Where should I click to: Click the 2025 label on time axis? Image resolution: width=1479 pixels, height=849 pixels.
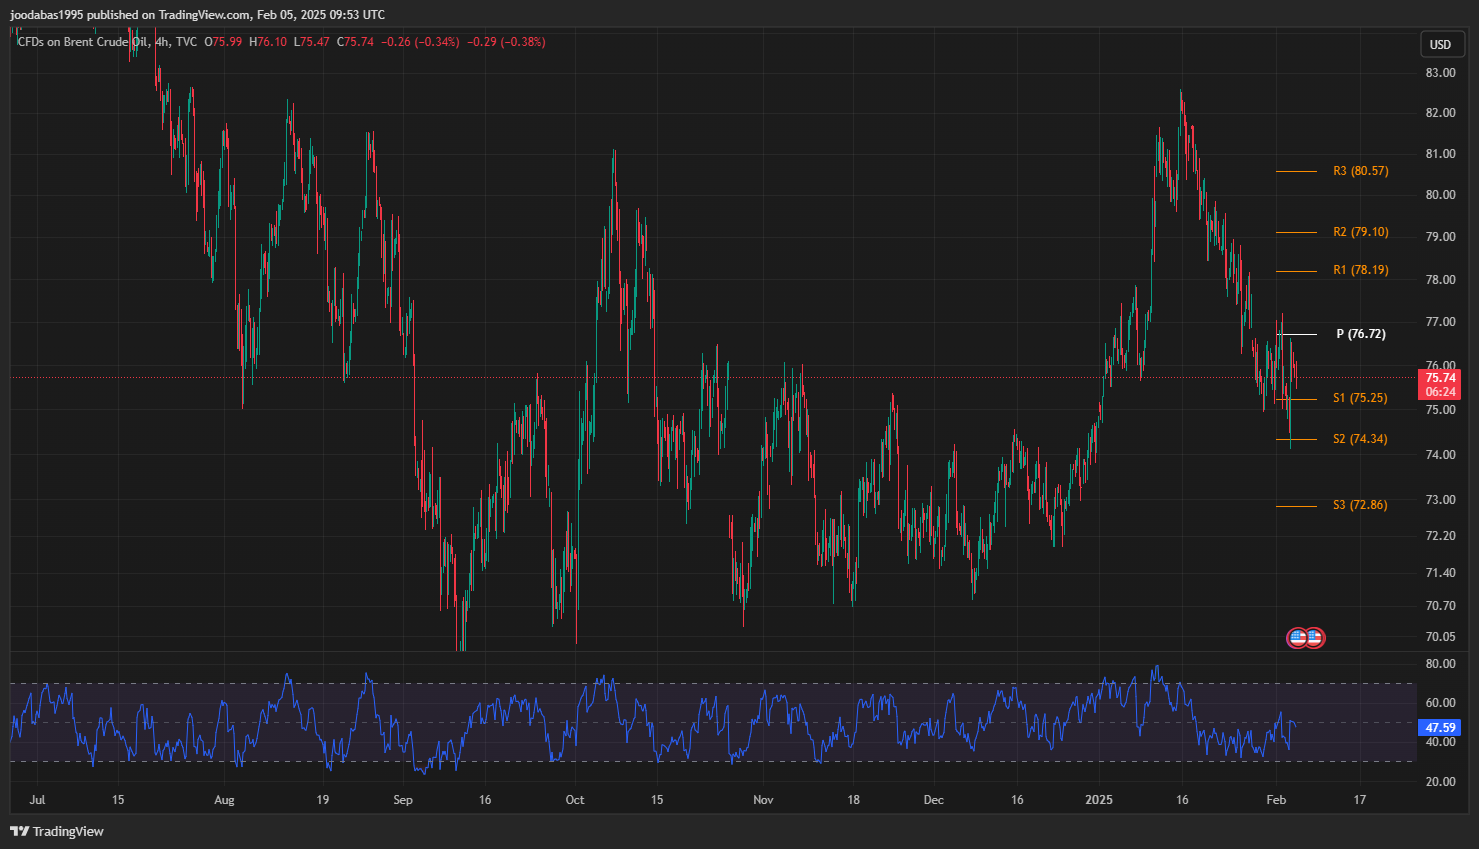pos(1099,800)
